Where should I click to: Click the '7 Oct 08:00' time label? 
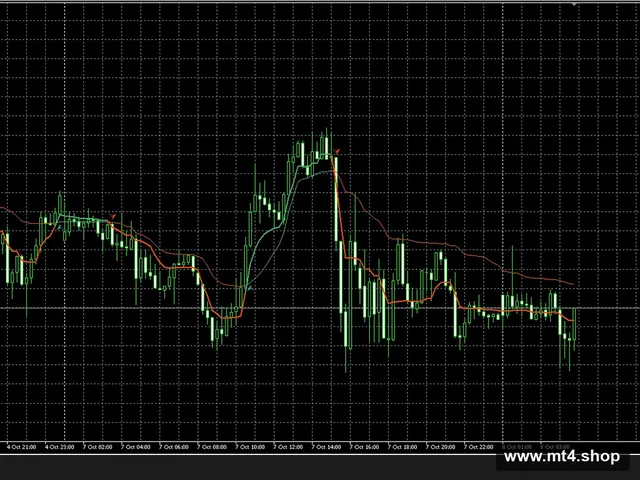[x=212, y=447]
